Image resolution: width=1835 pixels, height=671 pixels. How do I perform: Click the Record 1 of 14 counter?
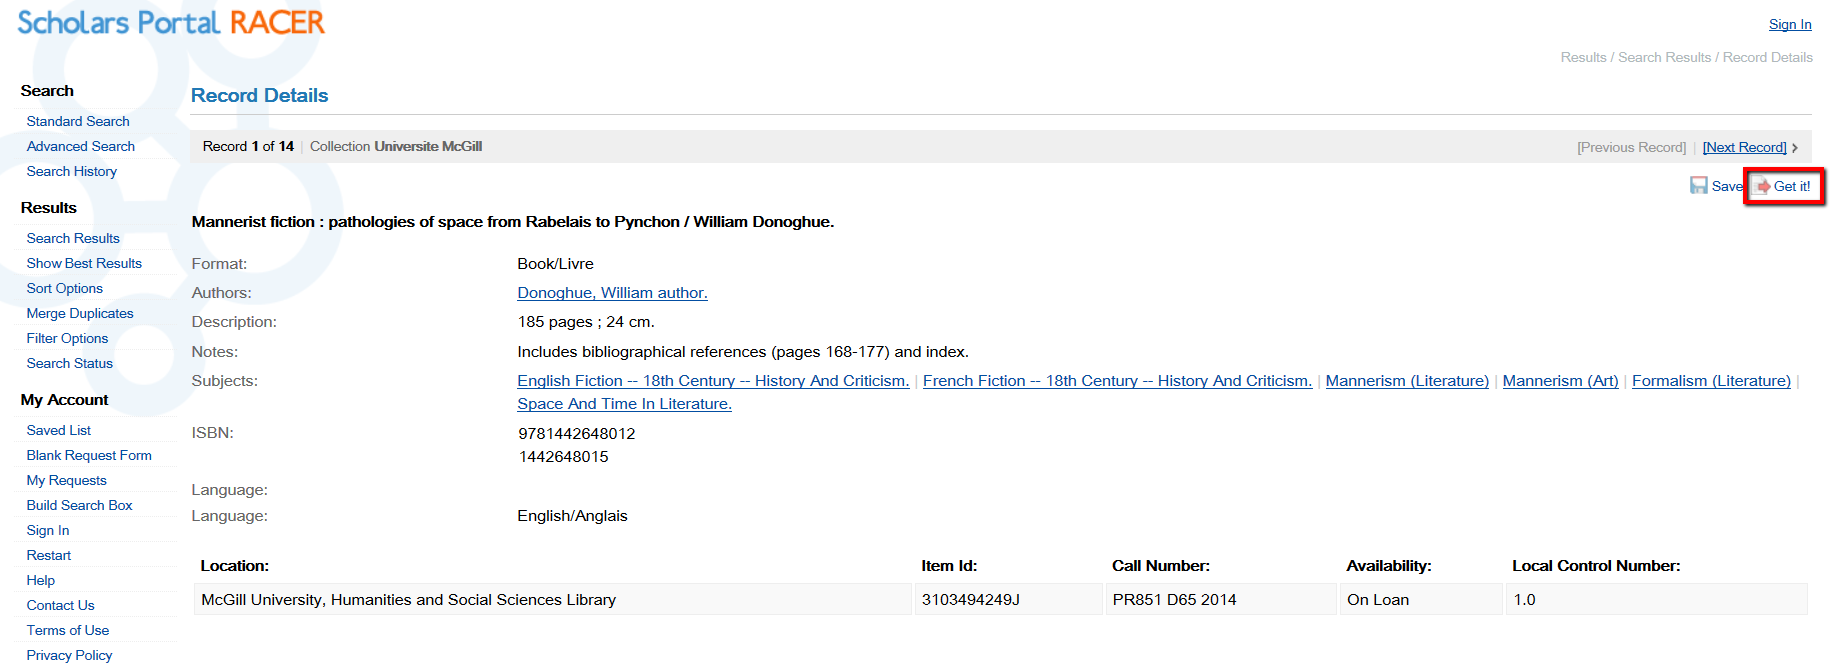click(x=248, y=146)
